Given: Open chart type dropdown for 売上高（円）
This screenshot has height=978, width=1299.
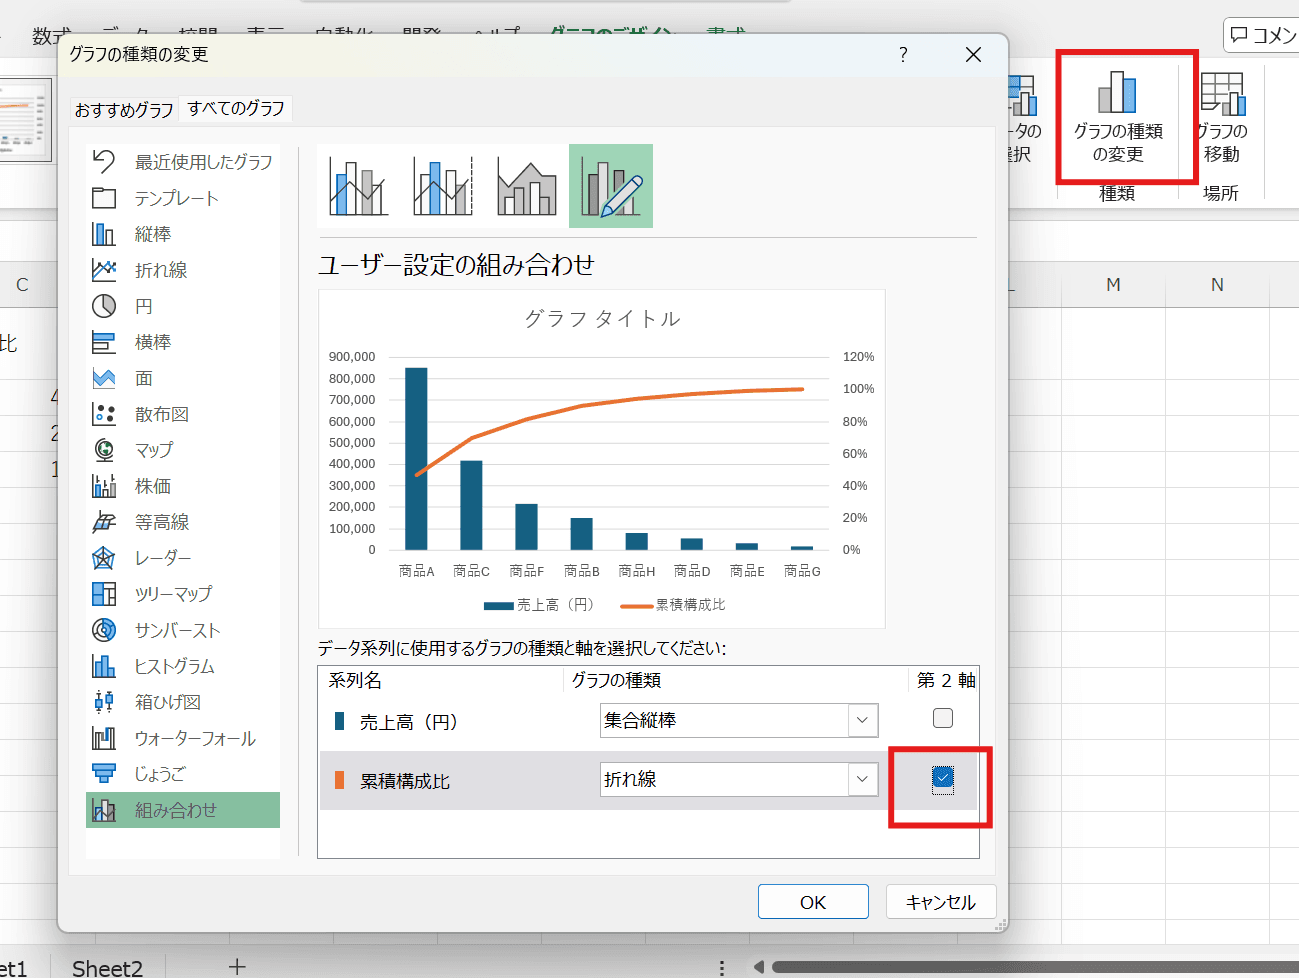Looking at the screenshot, I should pos(862,720).
